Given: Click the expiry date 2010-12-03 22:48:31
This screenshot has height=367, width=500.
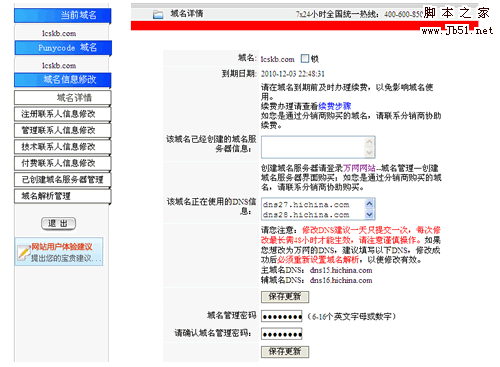Looking at the screenshot, I should point(293,74).
